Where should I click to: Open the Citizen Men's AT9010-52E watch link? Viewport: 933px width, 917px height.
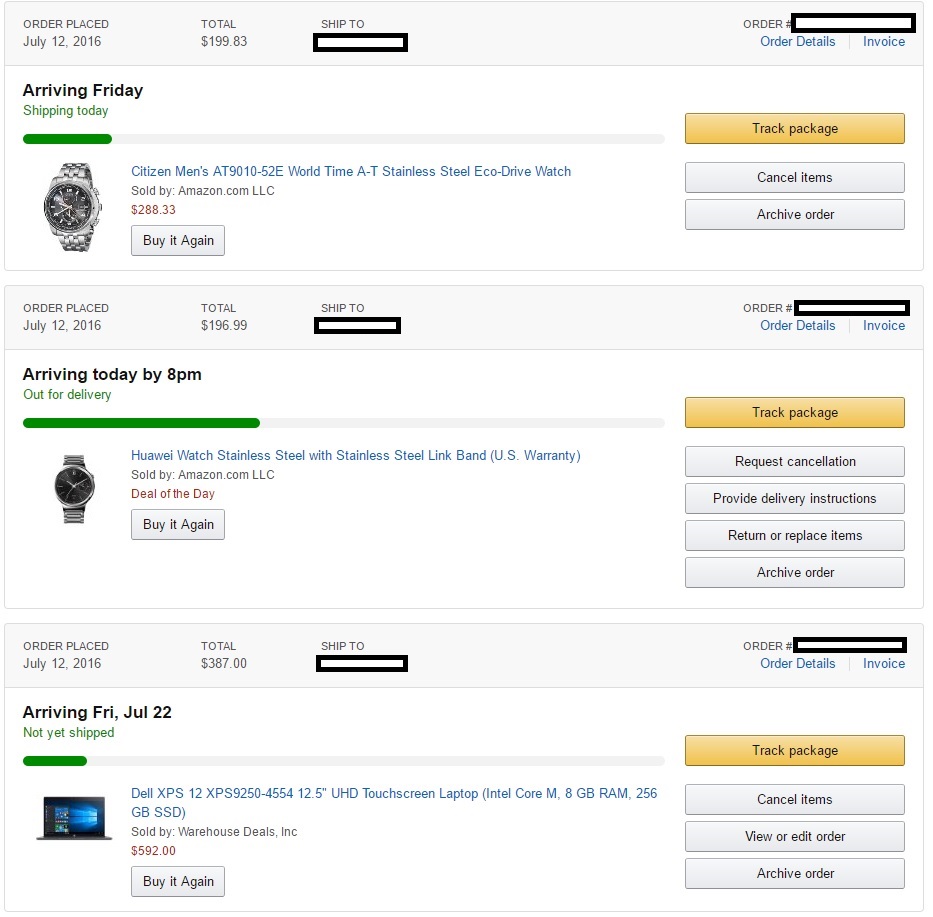pyautogui.click(x=351, y=172)
